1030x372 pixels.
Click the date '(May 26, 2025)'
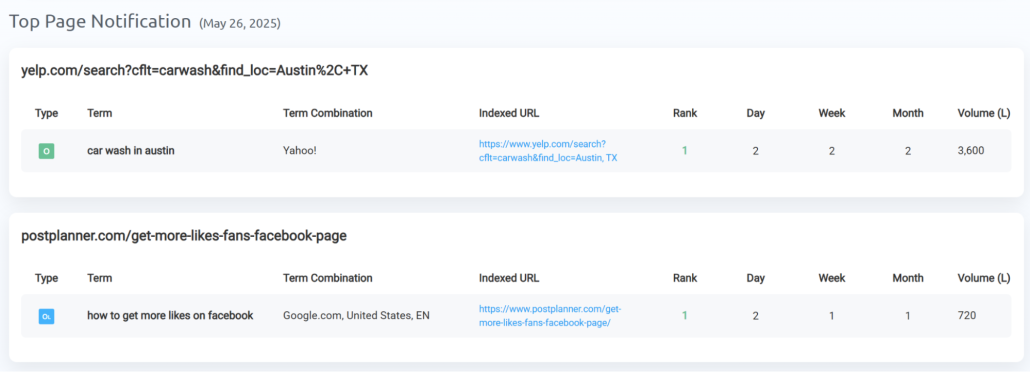pos(240,24)
